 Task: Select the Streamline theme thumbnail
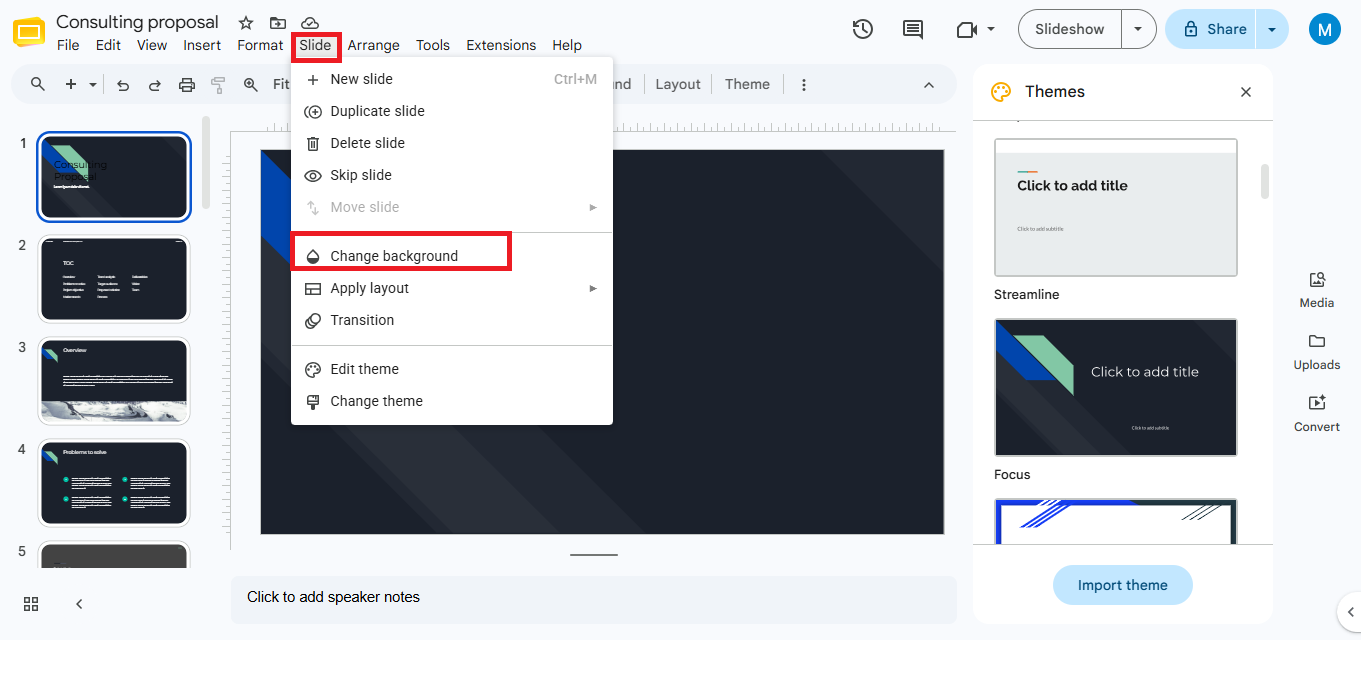[x=1116, y=207]
